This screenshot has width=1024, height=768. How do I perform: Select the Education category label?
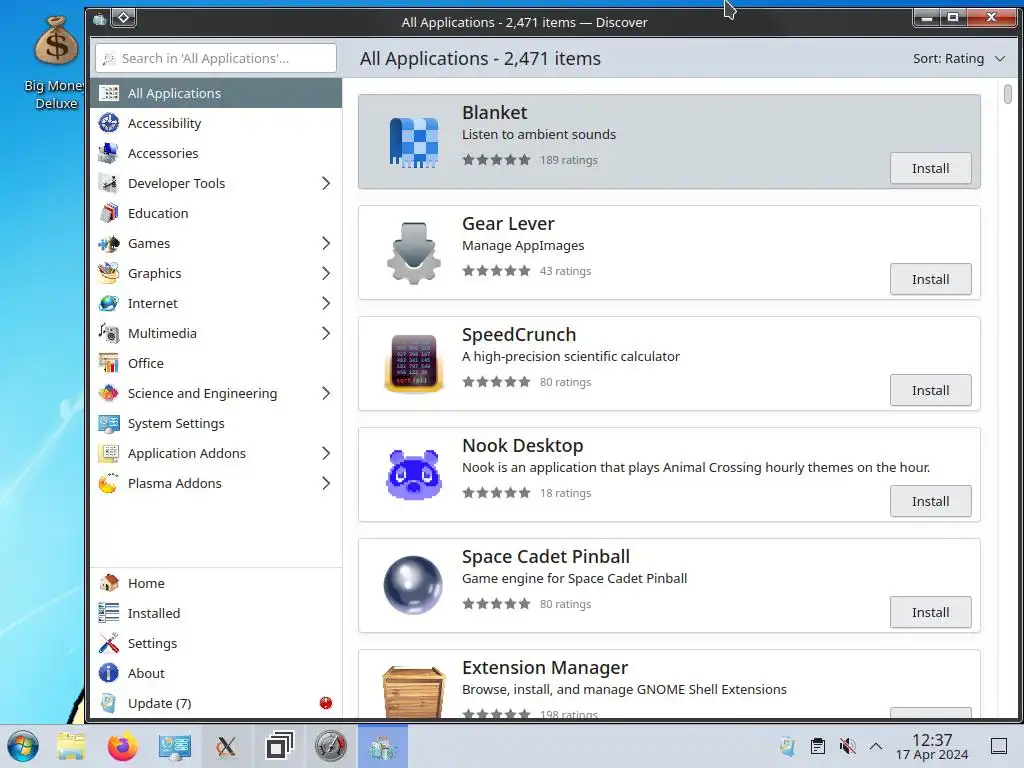158,214
